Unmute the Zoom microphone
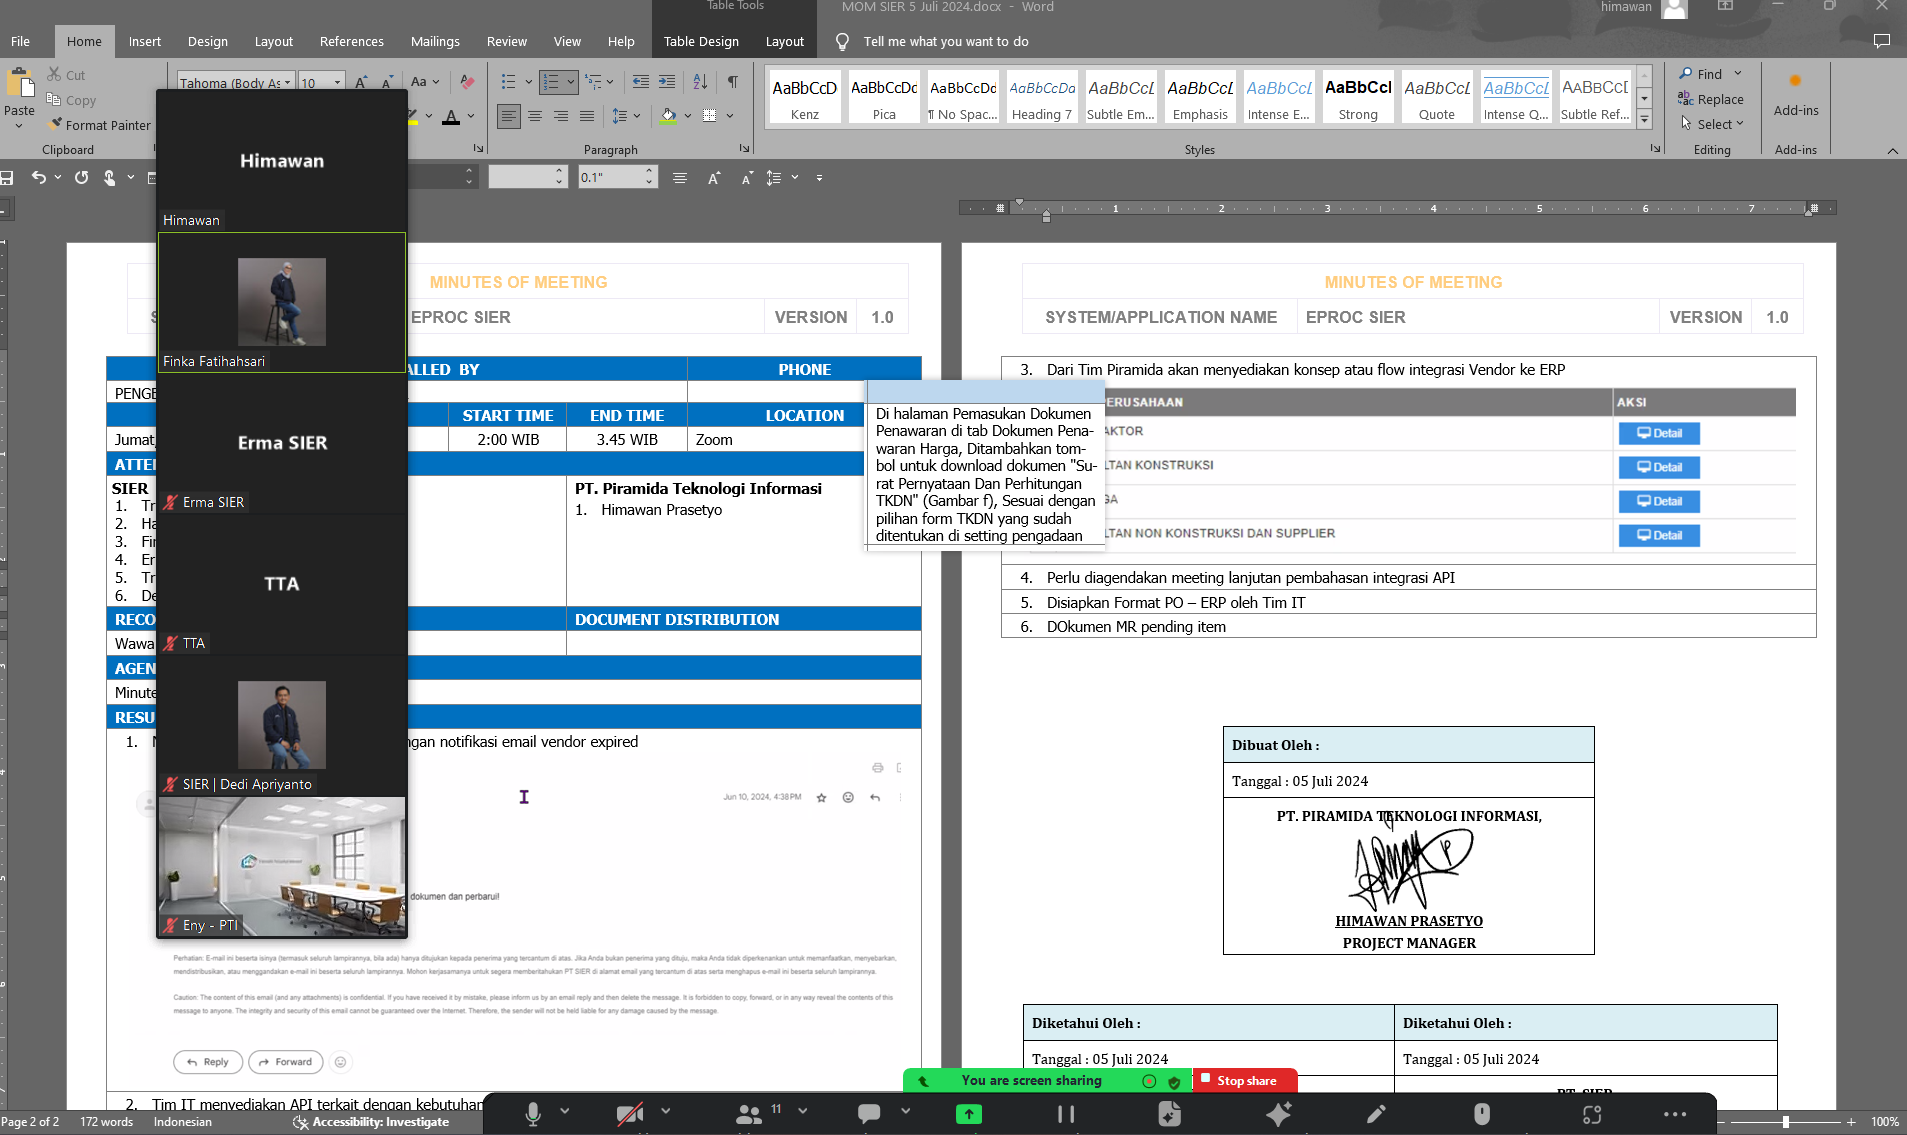This screenshot has height=1135, width=1907. [x=533, y=1114]
